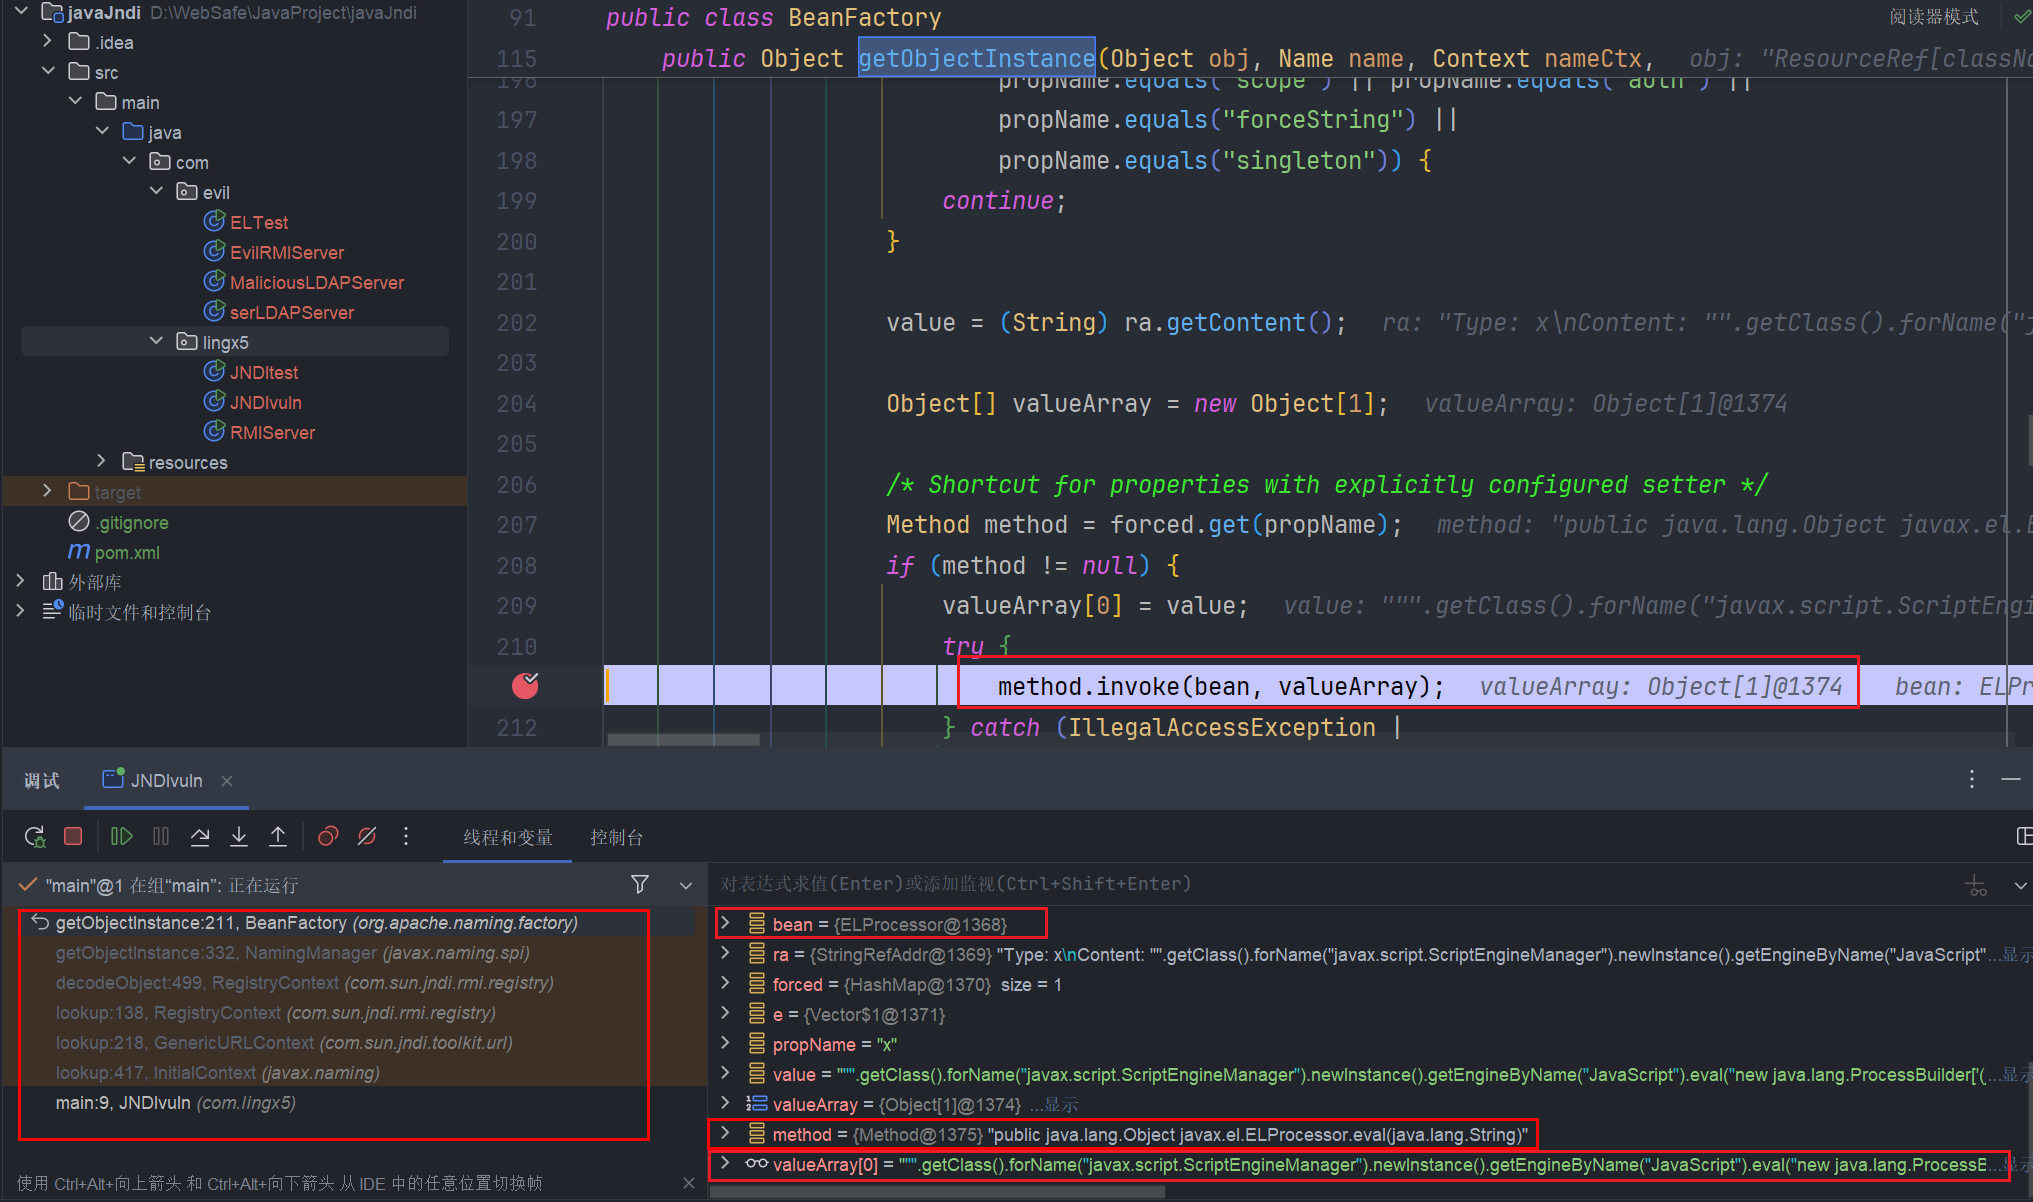Viewport: 2033px width, 1202px height.
Task: Select the JNDIvuln debug session tab
Action: click(165, 781)
